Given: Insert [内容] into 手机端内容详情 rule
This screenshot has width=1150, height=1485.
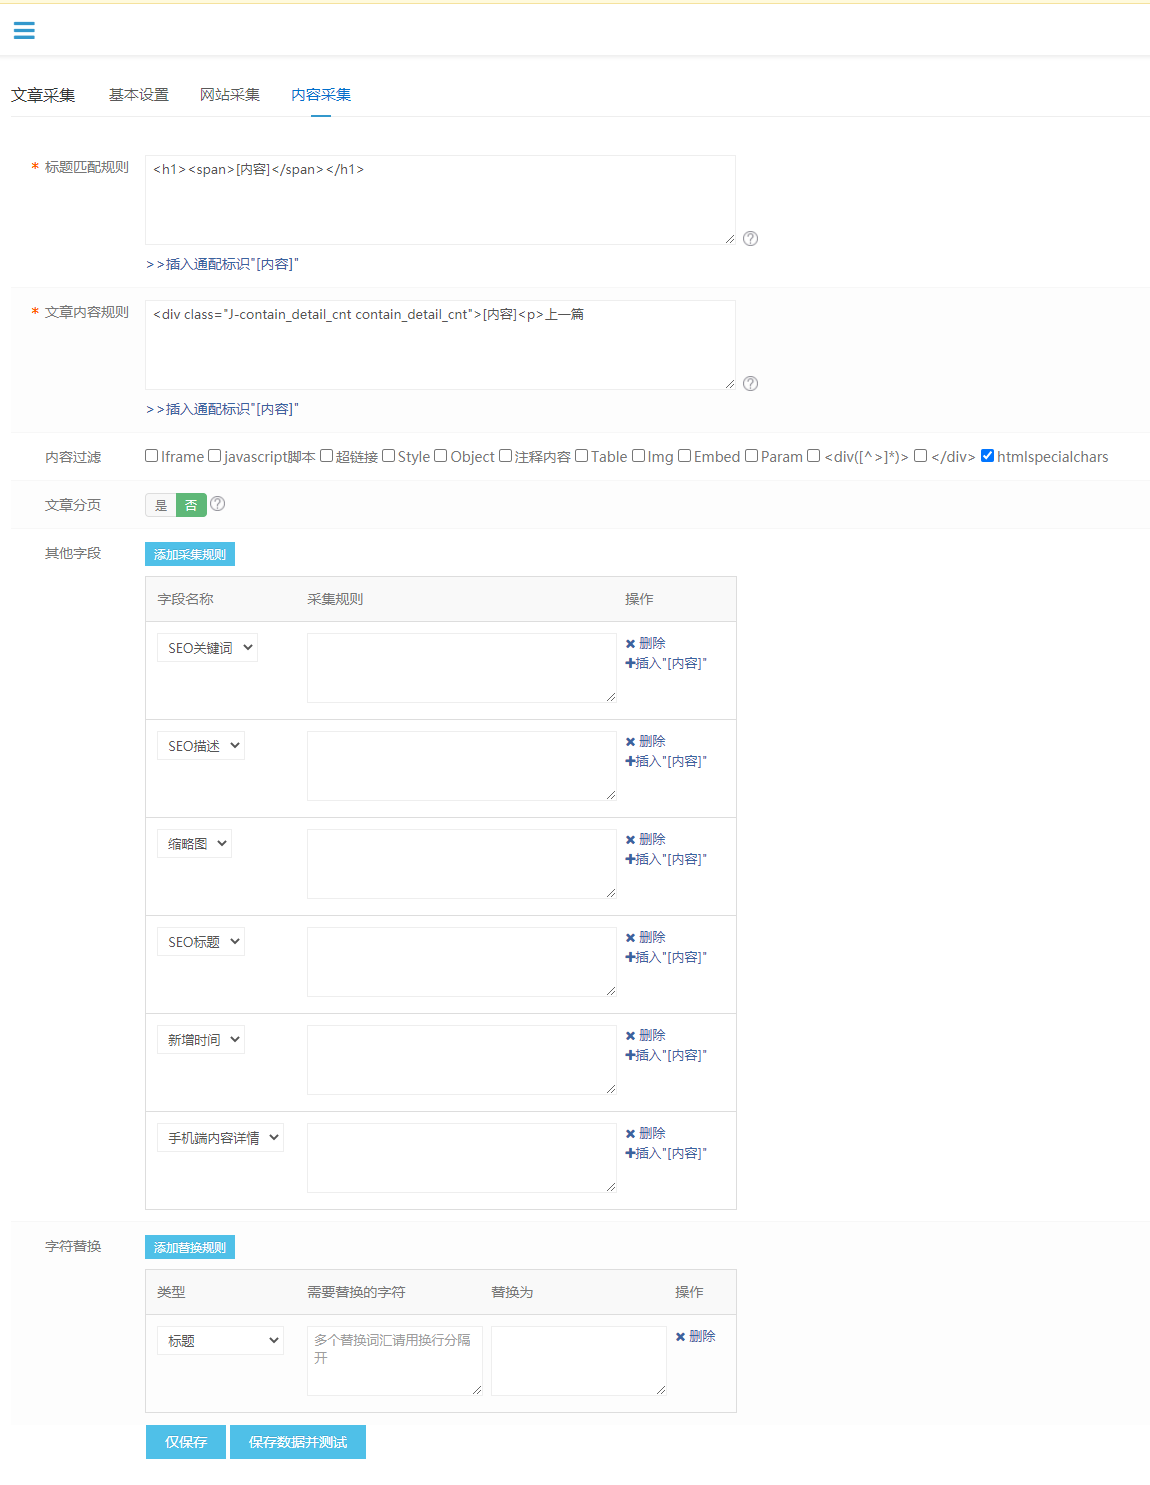Looking at the screenshot, I should (x=666, y=1153).
